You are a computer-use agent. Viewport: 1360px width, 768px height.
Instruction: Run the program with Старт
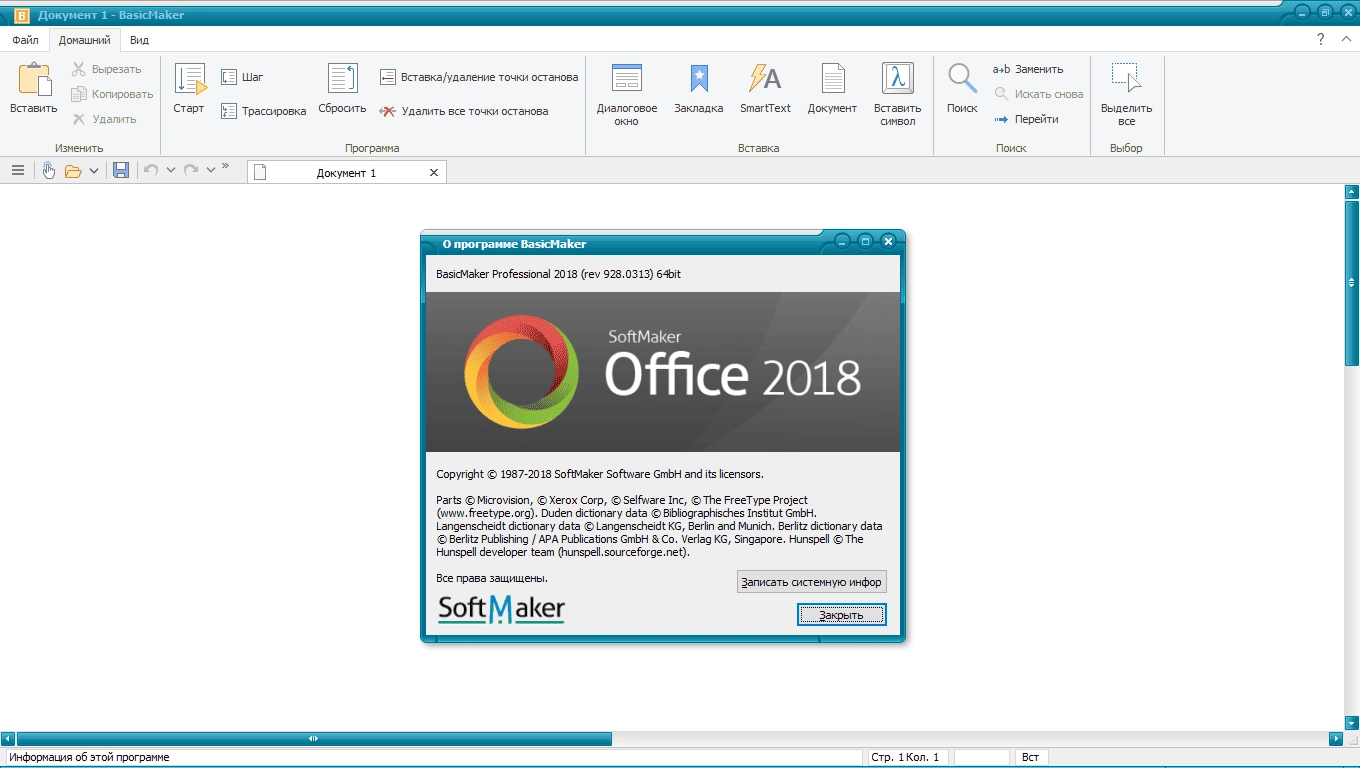click(189, 88)
